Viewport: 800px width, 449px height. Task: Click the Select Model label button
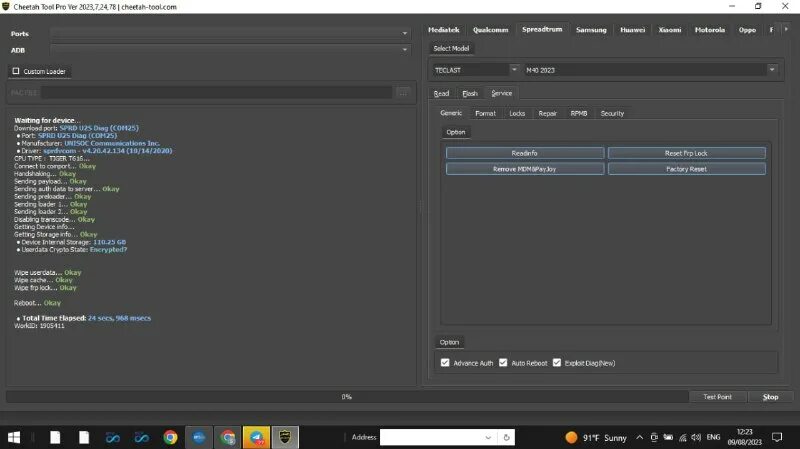451,48
